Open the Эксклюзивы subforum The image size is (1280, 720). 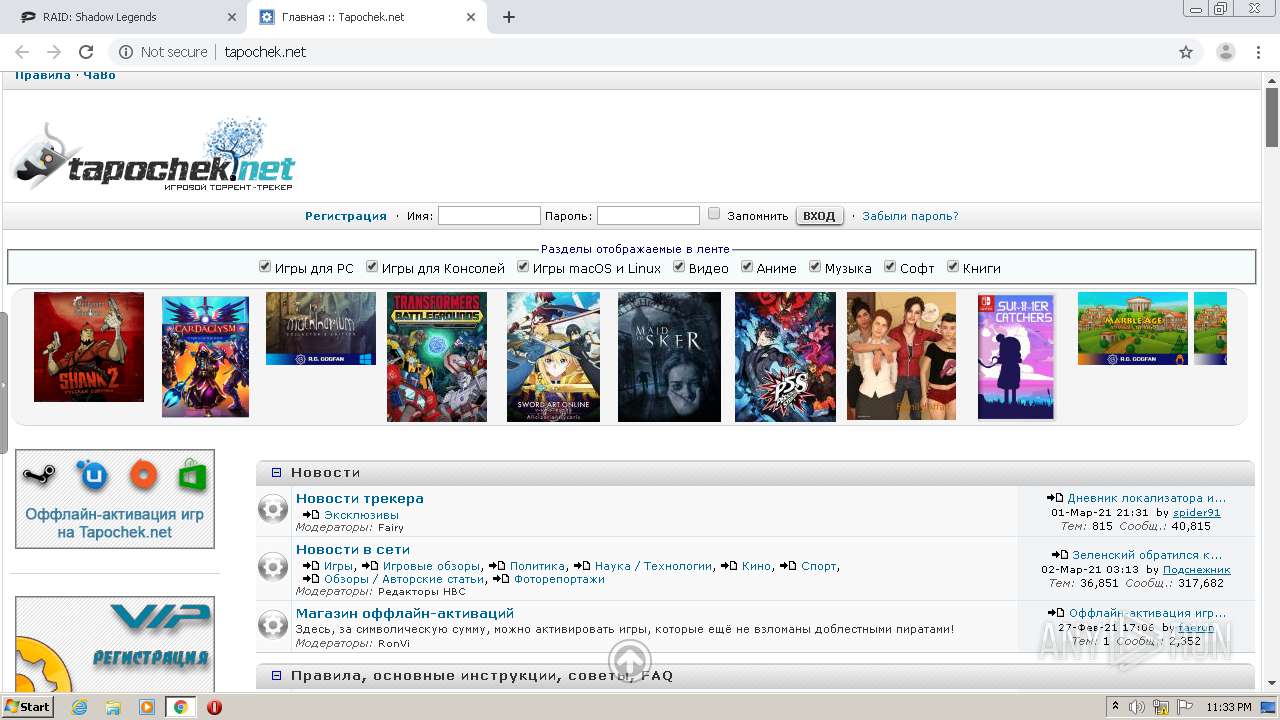click(x=361, y=515)
